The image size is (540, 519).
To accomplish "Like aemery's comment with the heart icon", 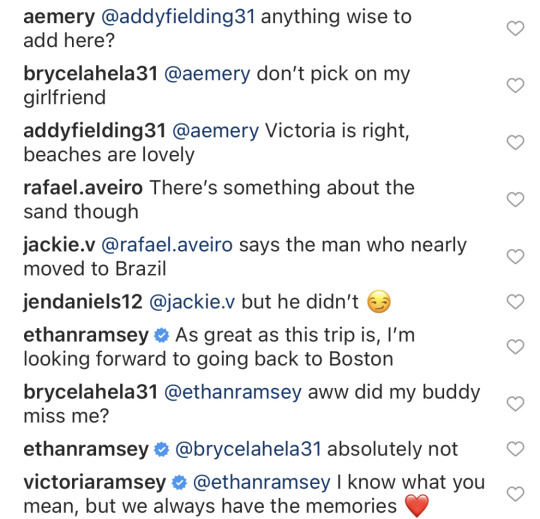I will tap(515, 28).
